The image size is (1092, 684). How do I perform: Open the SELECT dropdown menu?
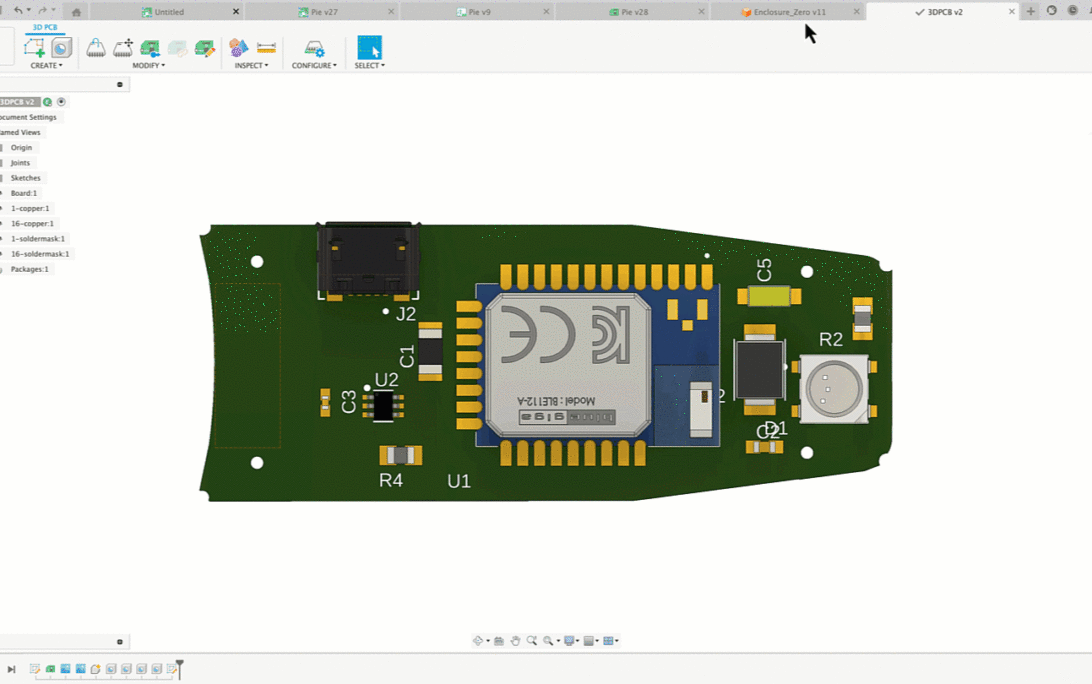tap(369, 65)
